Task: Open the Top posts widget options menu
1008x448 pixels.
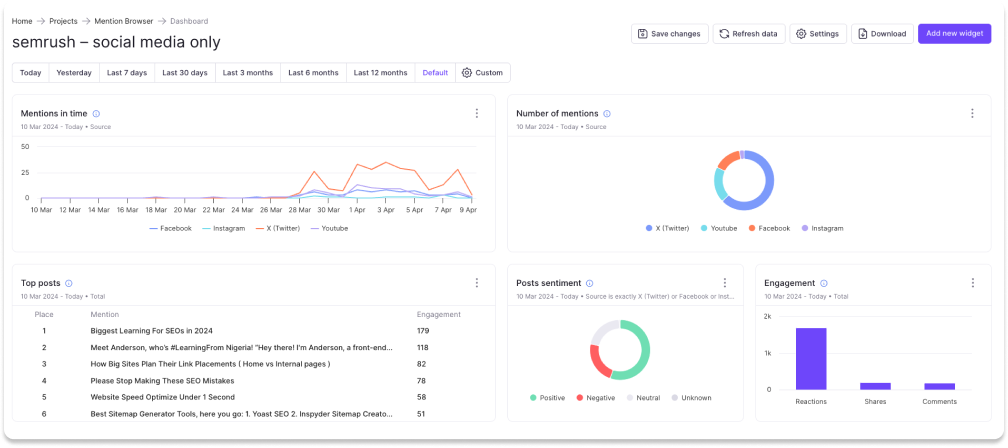Action: tap(476, 283)
